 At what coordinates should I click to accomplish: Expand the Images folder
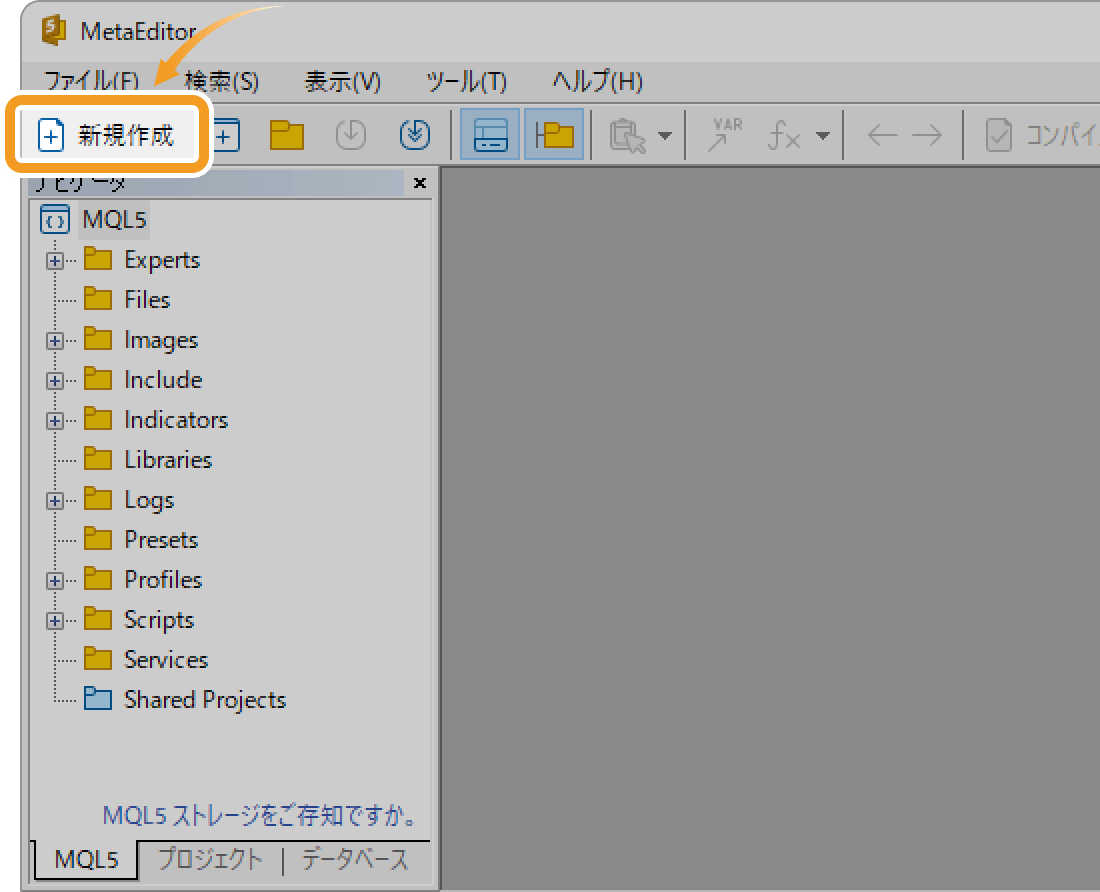(x=55, y=341)
